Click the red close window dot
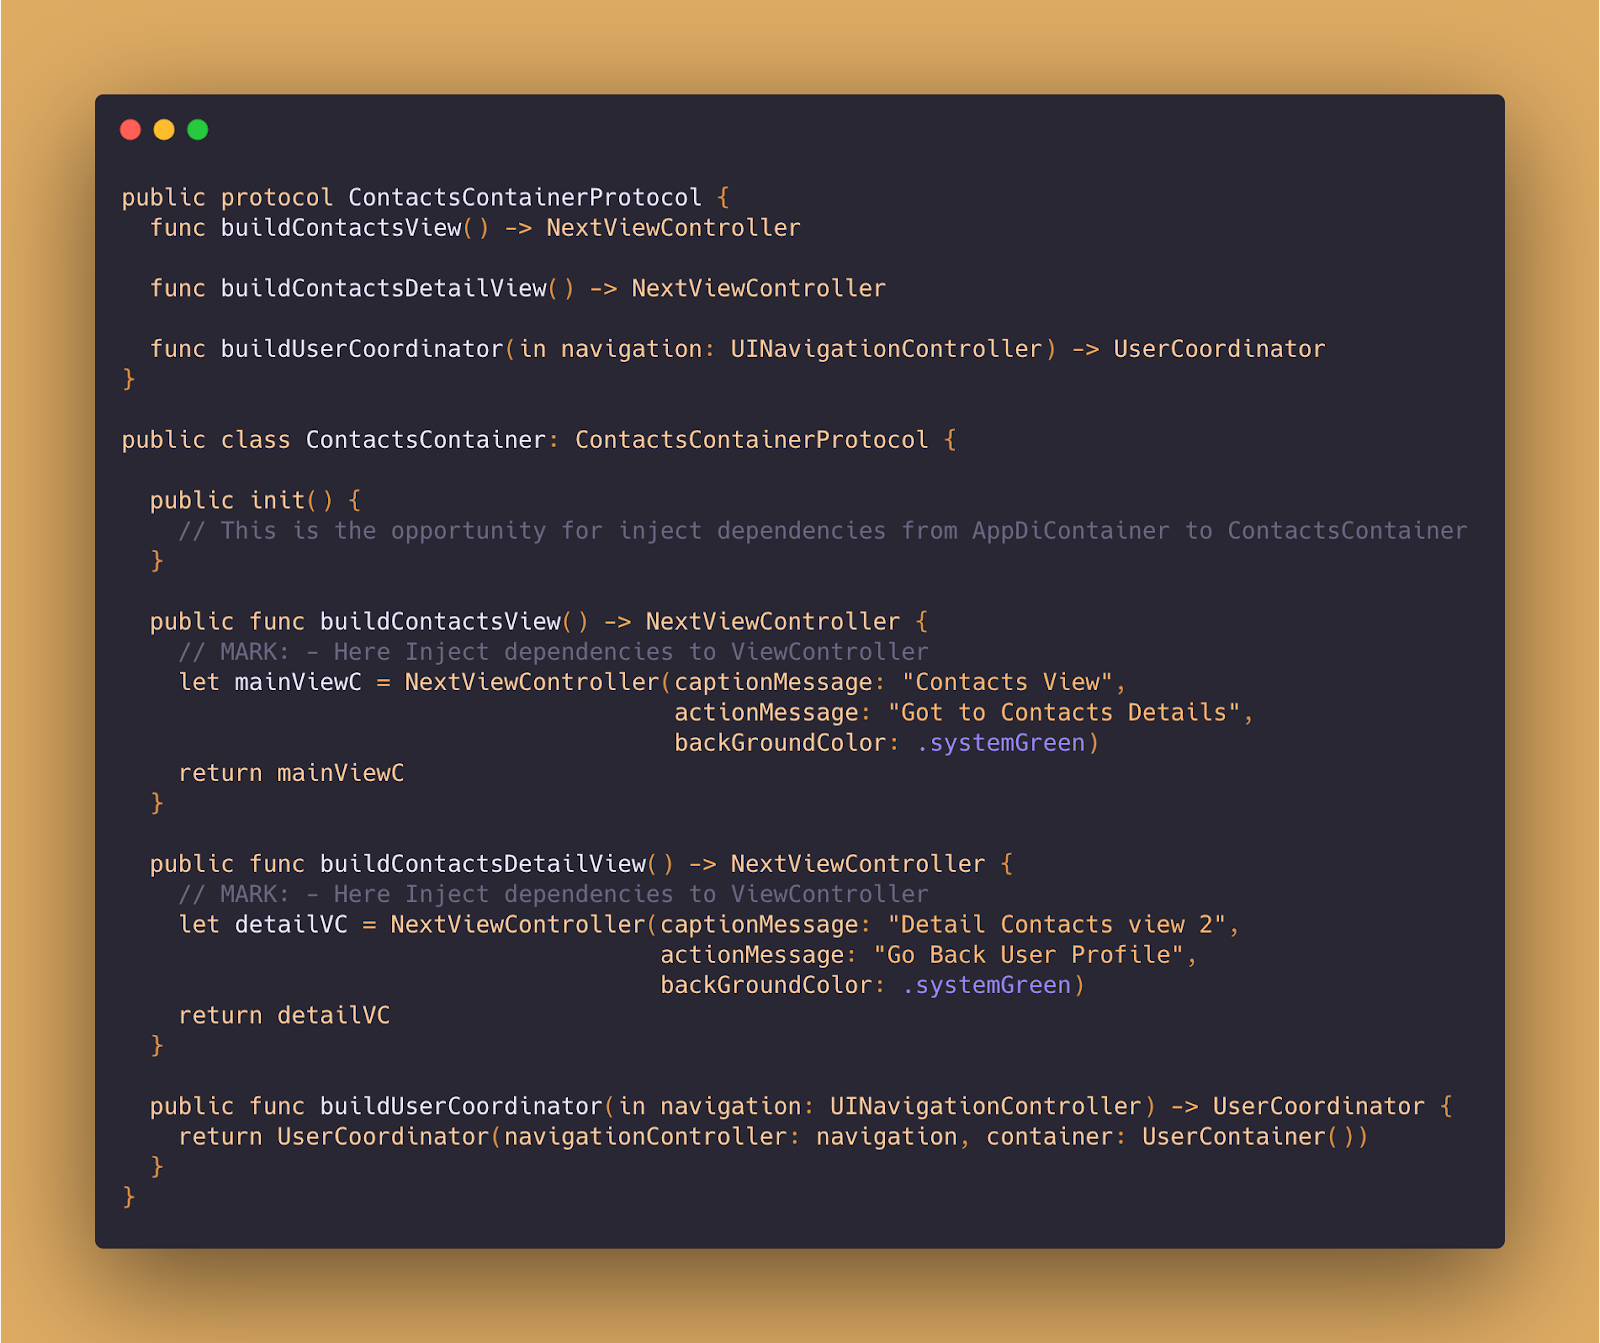 coord(130,129)
